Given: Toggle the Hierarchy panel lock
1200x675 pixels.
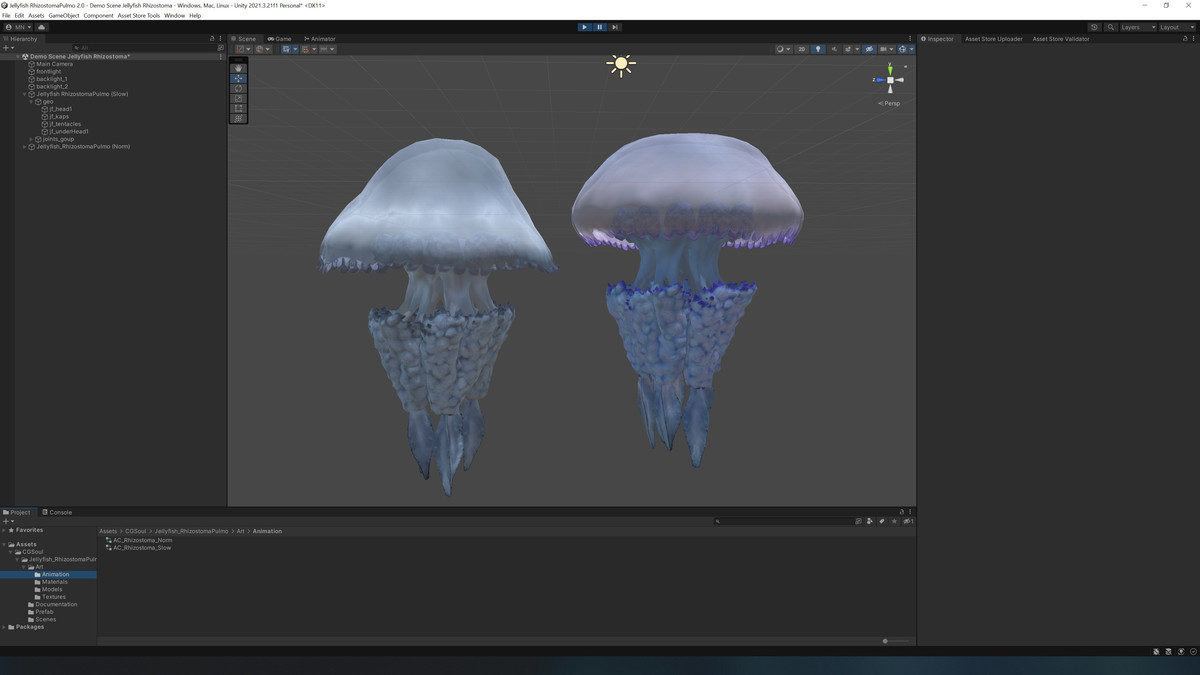Looking at the screenshot, I should tap(212, 39).
